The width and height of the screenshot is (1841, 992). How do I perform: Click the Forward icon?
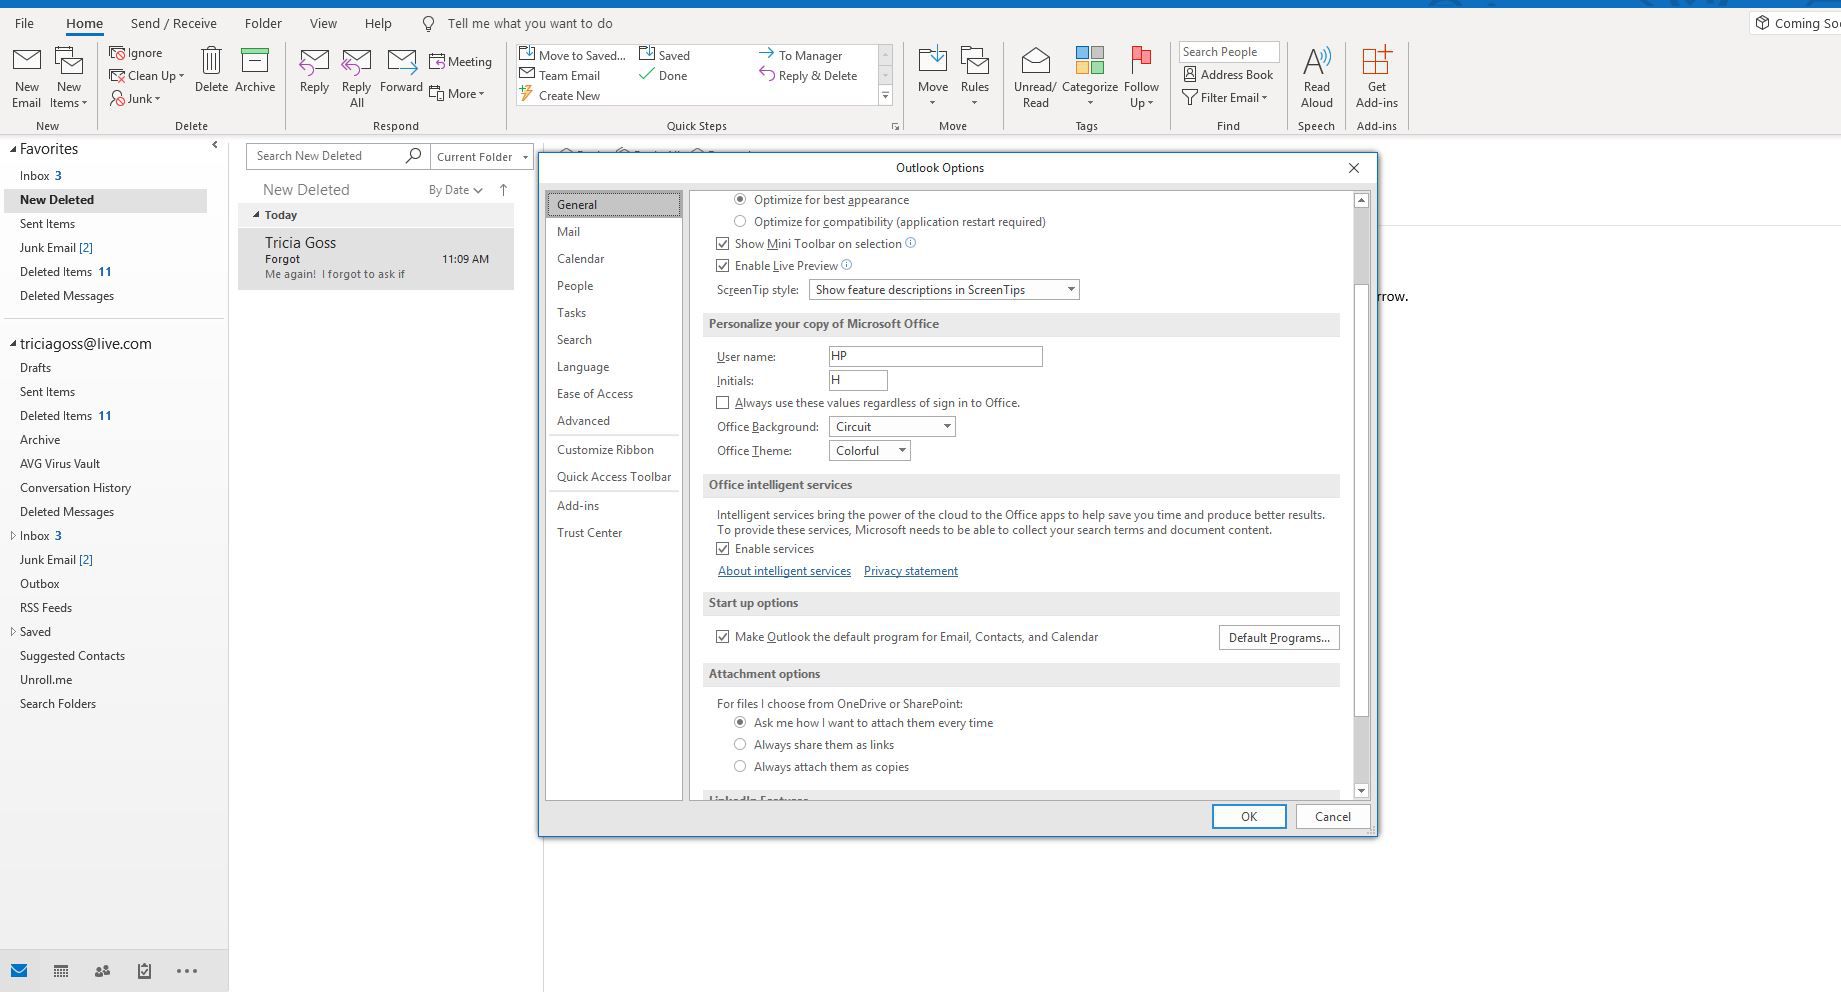click(402, 62)
